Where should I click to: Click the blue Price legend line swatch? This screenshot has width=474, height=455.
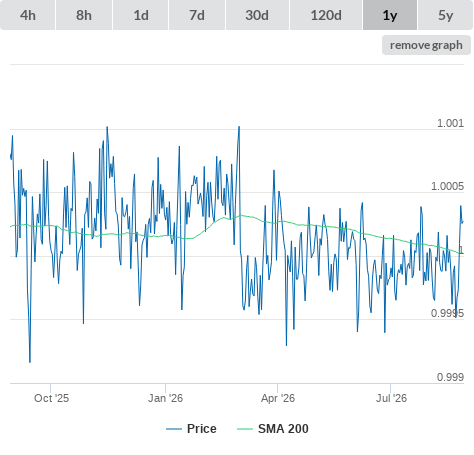174,429
